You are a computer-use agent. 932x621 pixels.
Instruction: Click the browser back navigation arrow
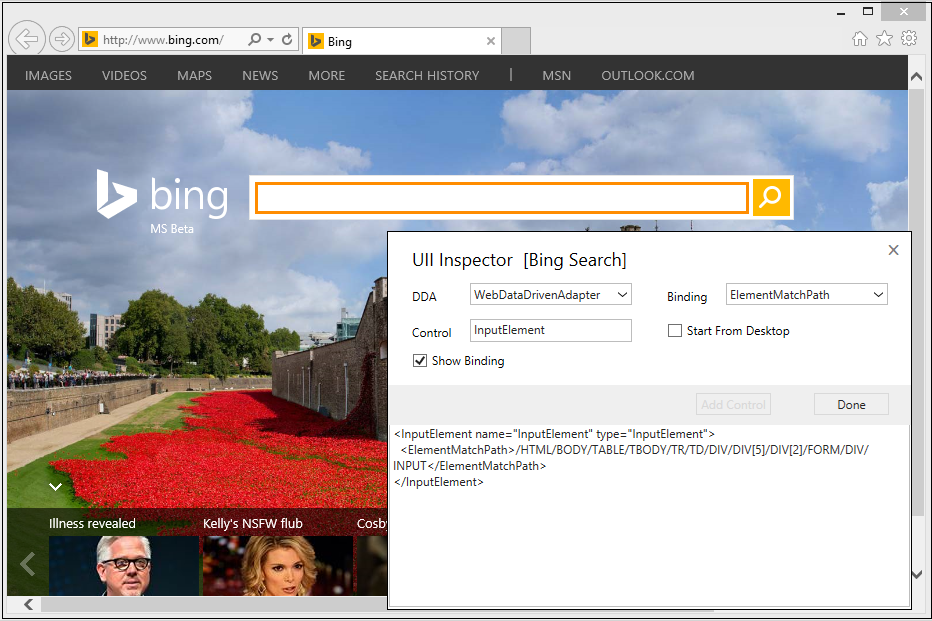(26, 38)
